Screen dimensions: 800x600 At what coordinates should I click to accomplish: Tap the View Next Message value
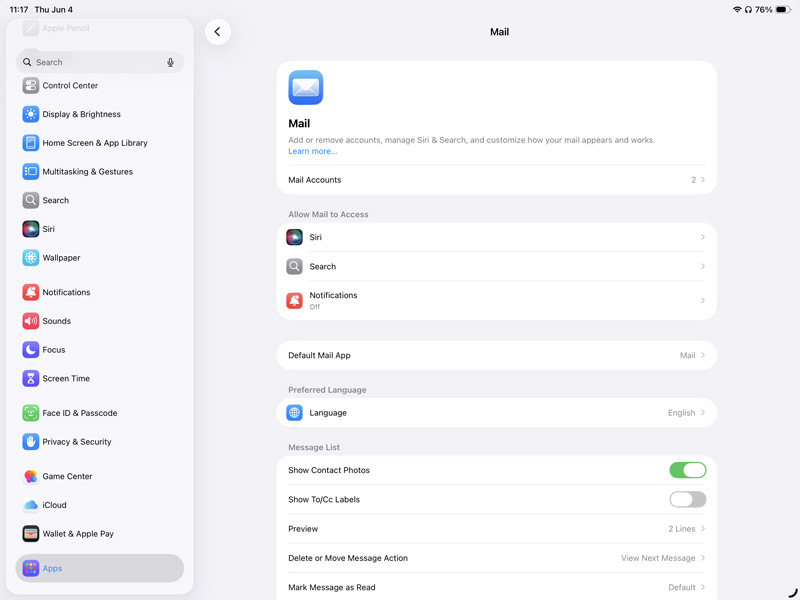(658, 558)
